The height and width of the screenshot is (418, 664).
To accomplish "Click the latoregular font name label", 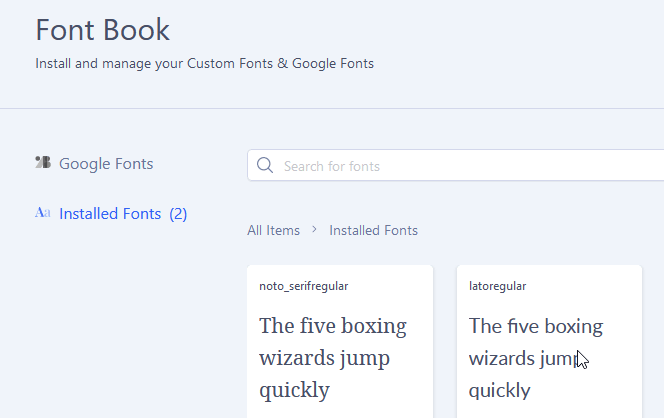I will coord(497,286).
